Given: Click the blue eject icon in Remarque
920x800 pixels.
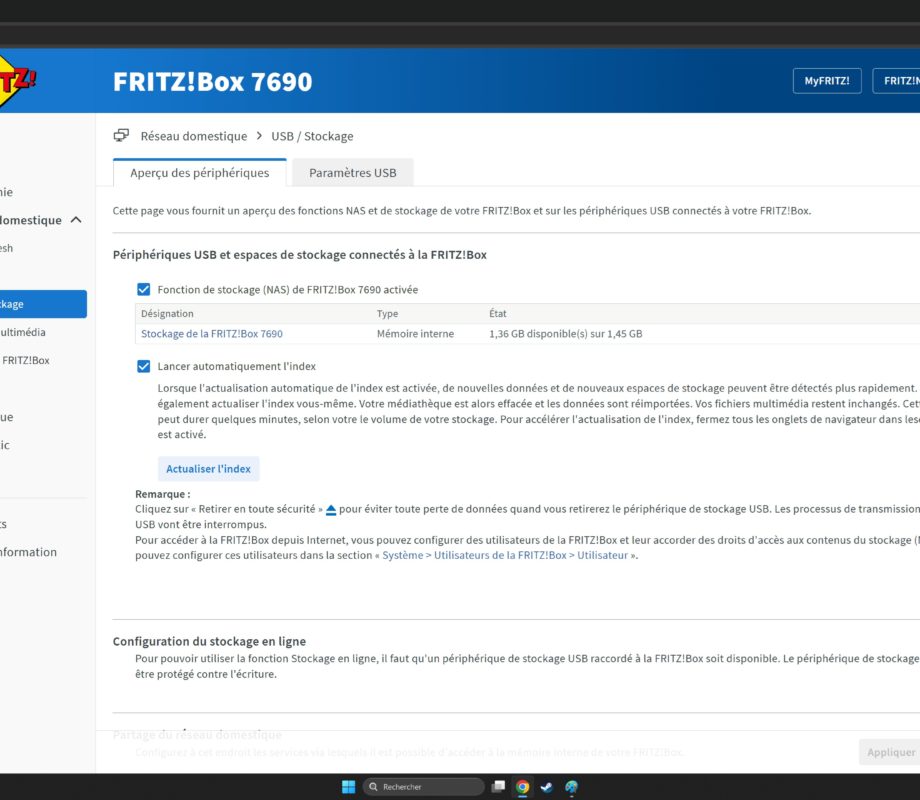Looking at the screenshot, I should point(331,510).
